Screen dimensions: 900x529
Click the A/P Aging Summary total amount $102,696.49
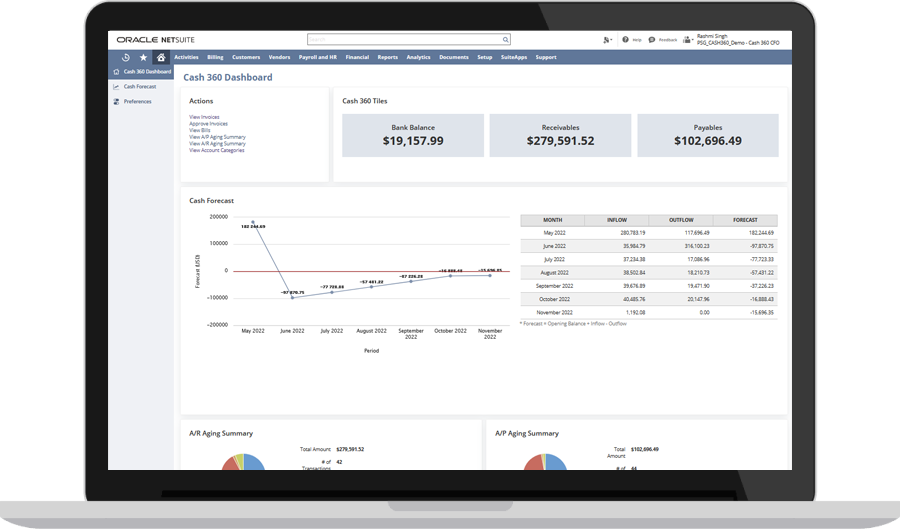tap(645, 449)
